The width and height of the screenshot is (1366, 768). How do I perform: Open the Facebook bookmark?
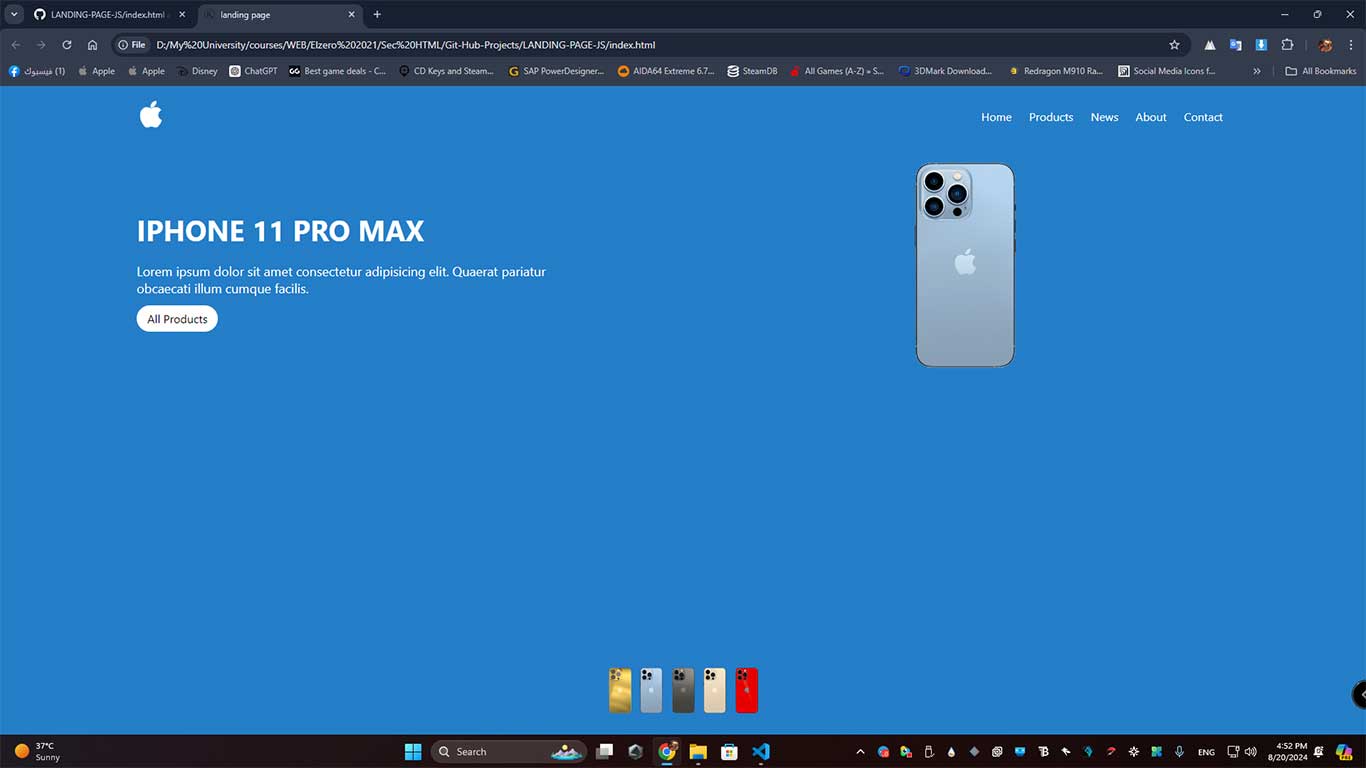point(37,71)
